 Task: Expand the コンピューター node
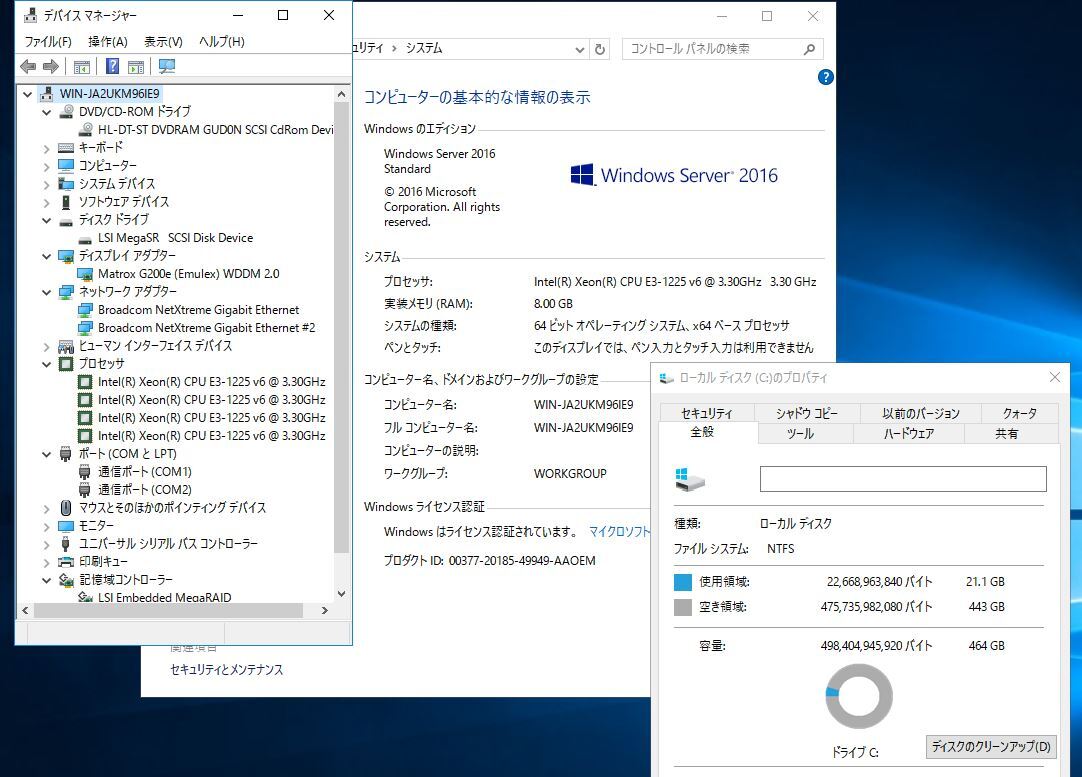tap(47, 166)
